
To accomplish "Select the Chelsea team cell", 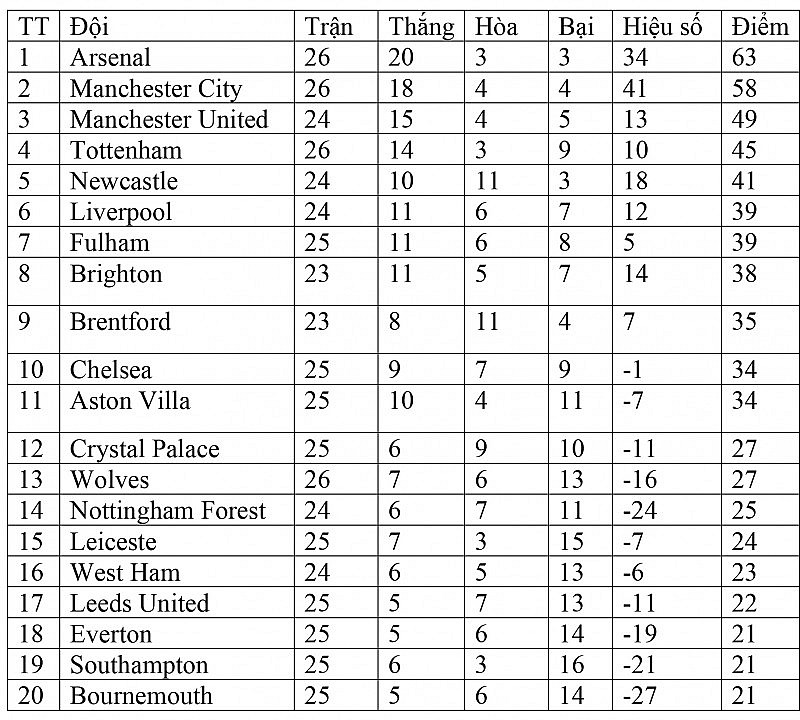I will coord(111,370).
